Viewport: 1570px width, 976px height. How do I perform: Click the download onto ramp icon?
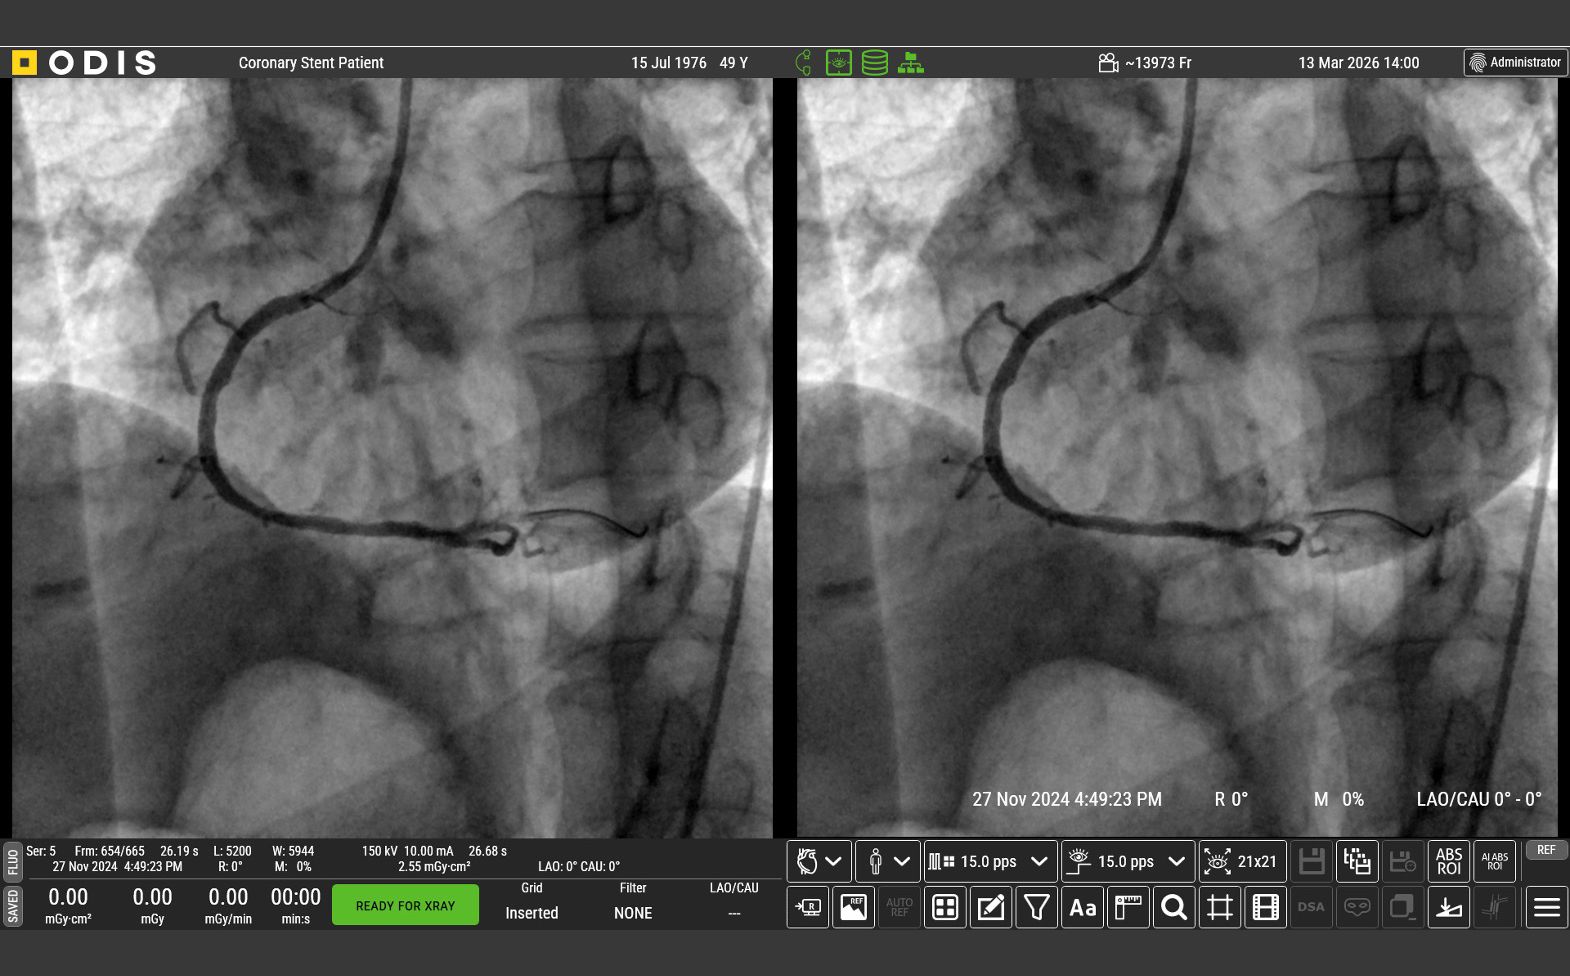click(1449, 907)
